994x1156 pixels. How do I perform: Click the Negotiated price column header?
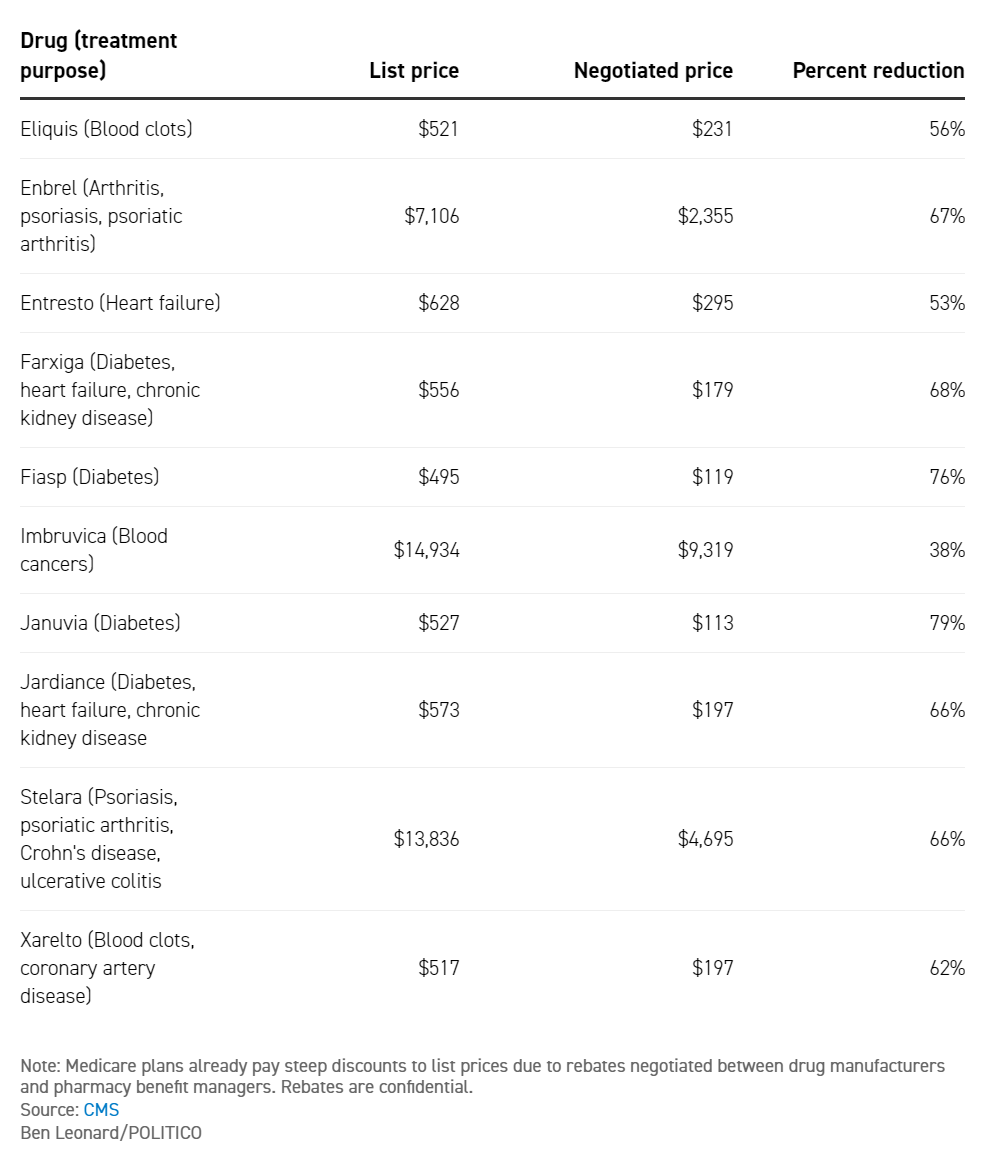(x=653, y=71)
